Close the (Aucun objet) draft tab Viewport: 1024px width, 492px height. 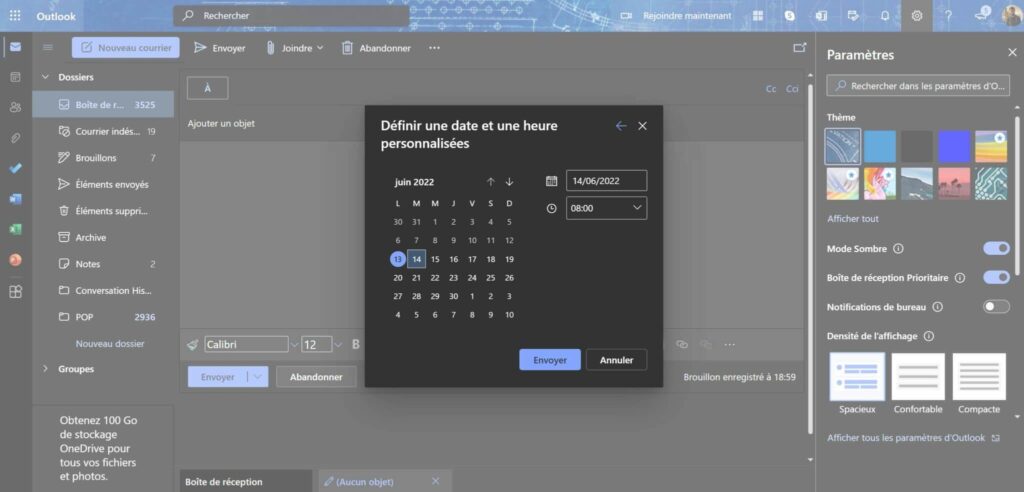tap(436, 482)
